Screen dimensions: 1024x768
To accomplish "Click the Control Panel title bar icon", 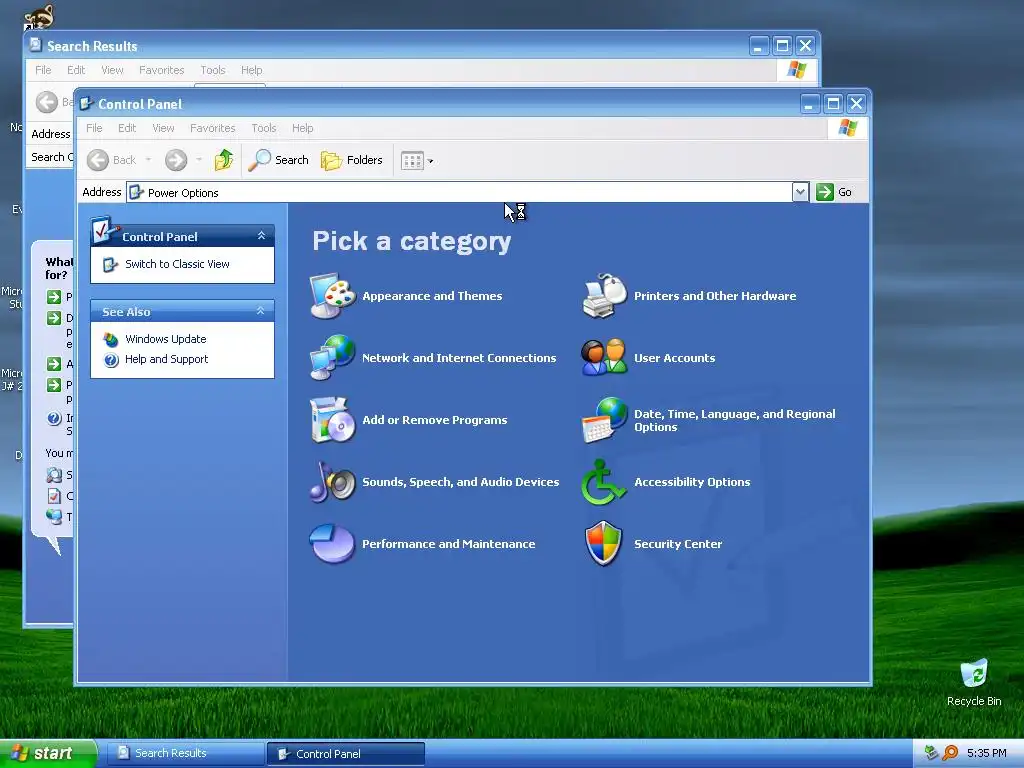I will click(x=86, y=103).
